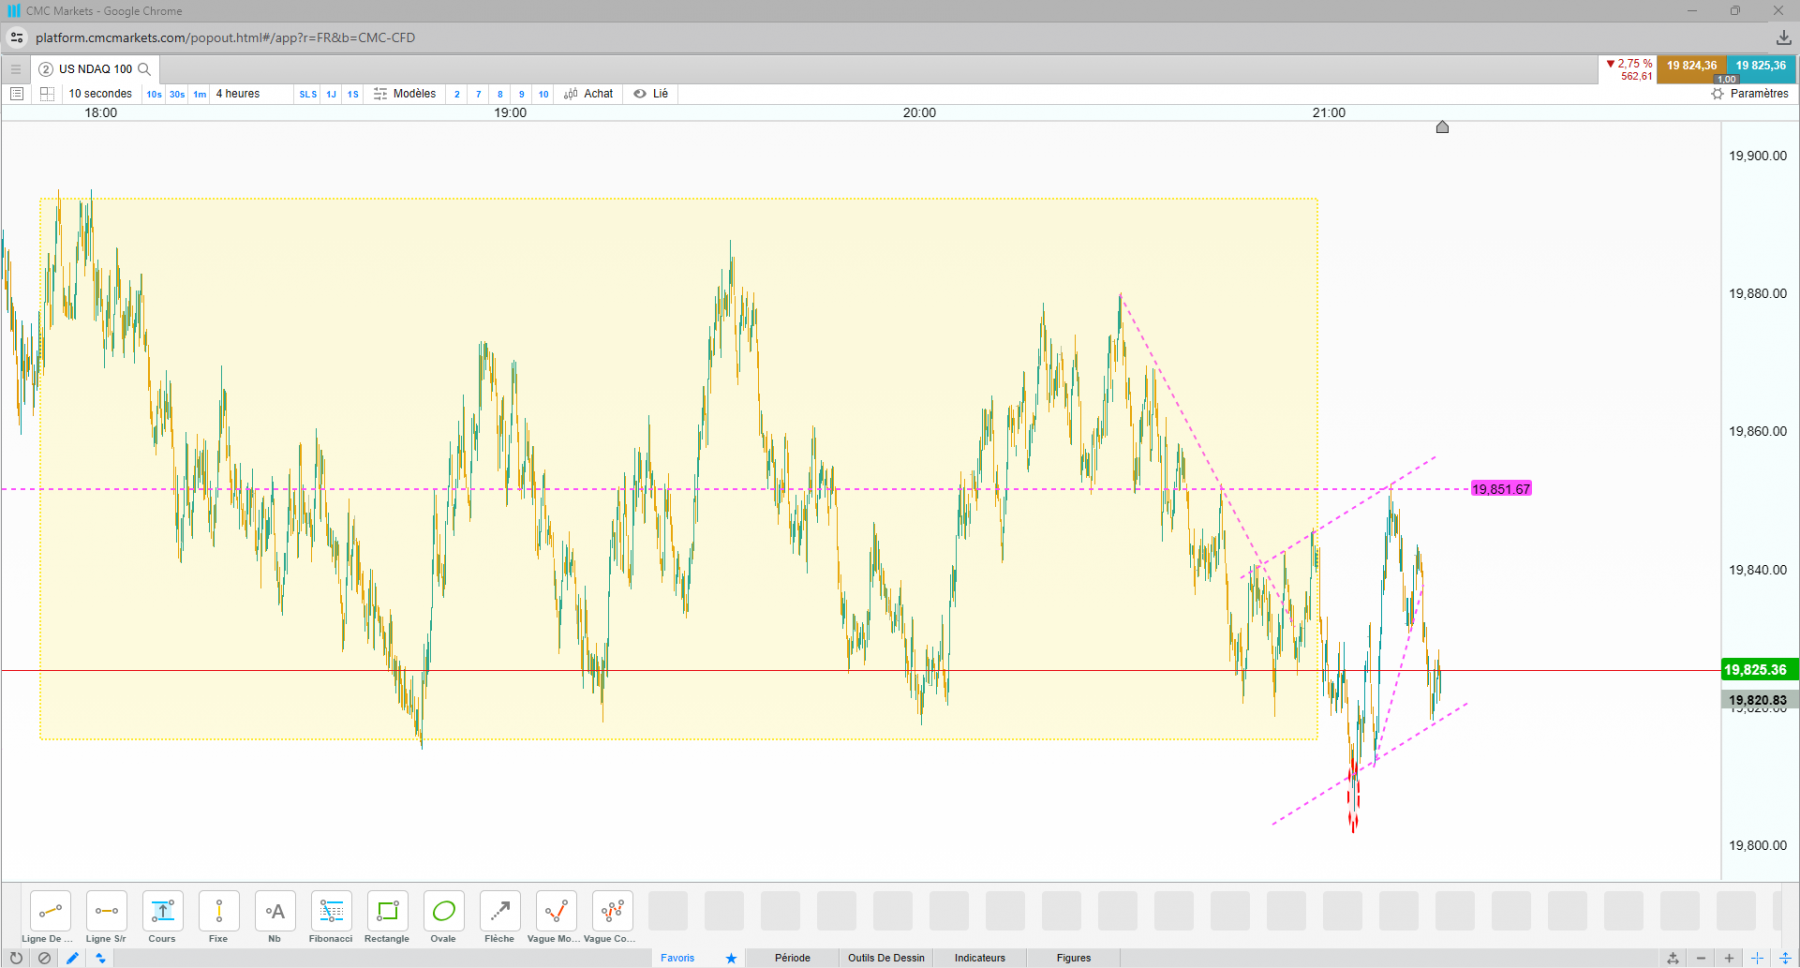
Task: Load chart template number 2
Action: pyautogui.click(x=457, y=94)
